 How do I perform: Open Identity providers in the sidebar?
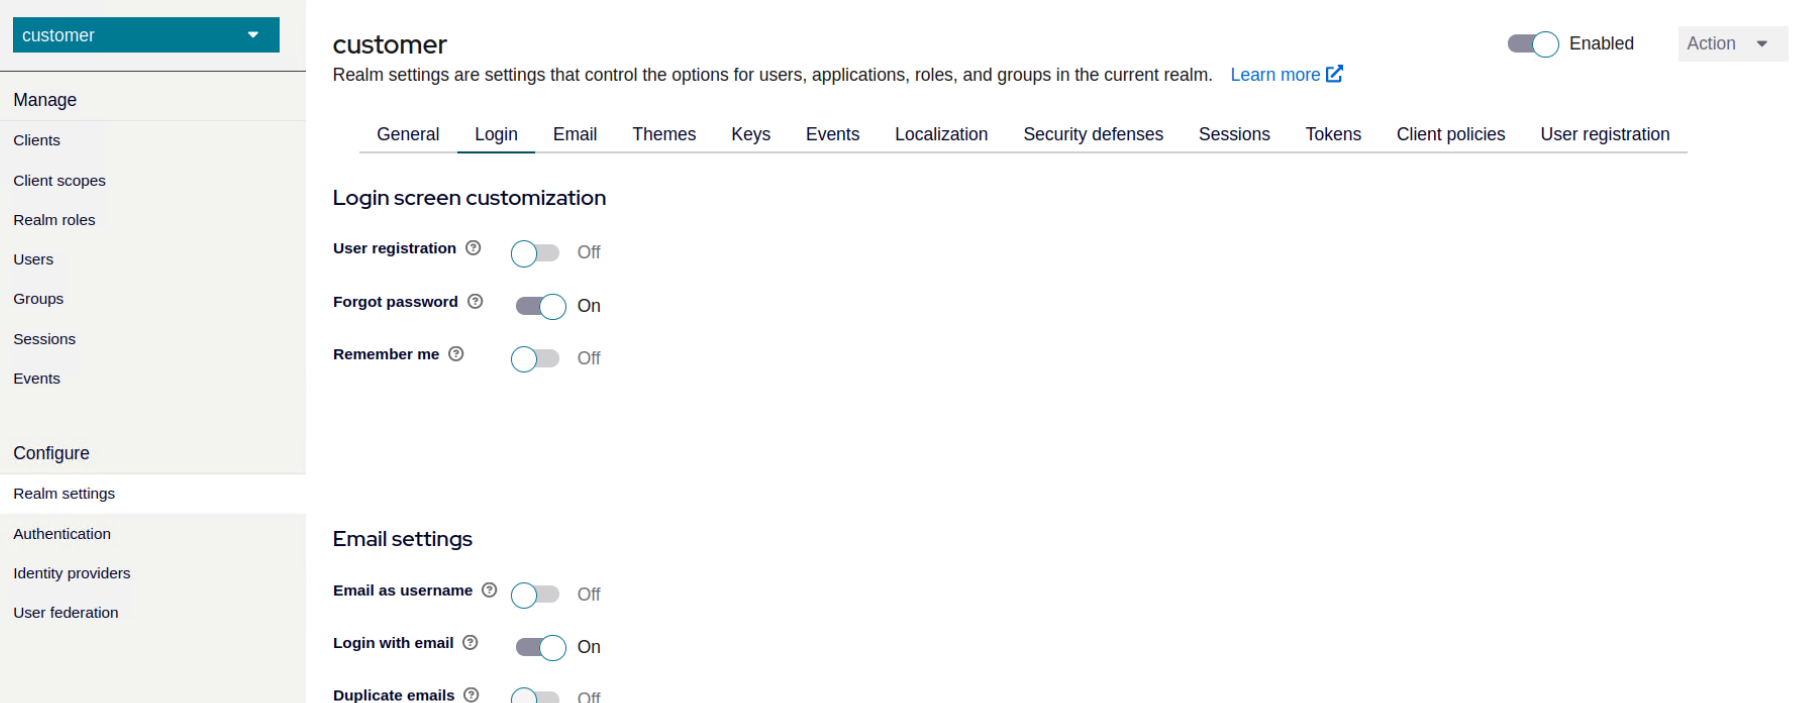[x=72, y=573]
